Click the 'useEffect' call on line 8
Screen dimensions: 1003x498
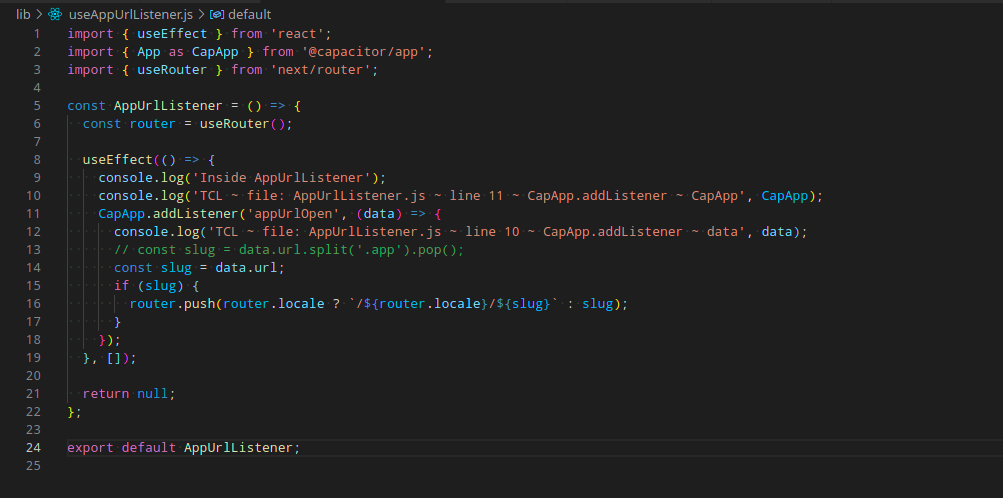[118, 159]
